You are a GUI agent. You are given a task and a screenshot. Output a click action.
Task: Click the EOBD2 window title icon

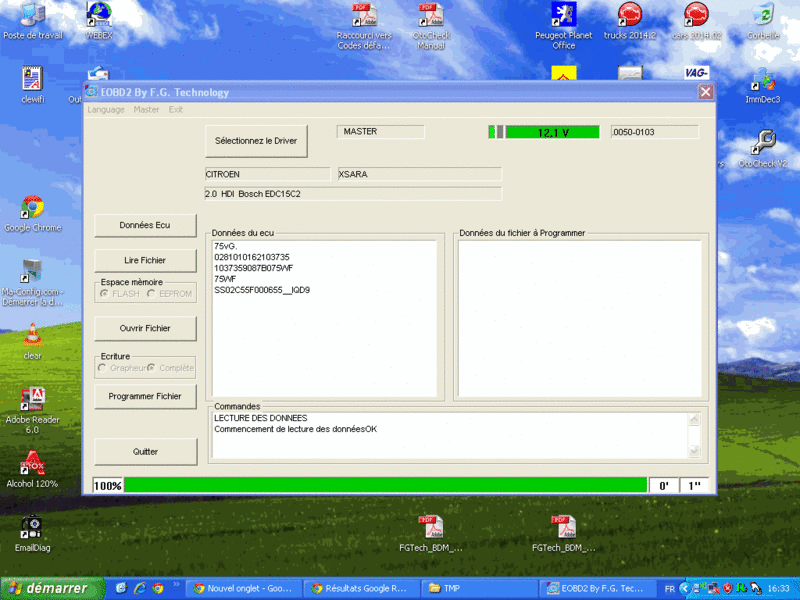tap(92, 92)
